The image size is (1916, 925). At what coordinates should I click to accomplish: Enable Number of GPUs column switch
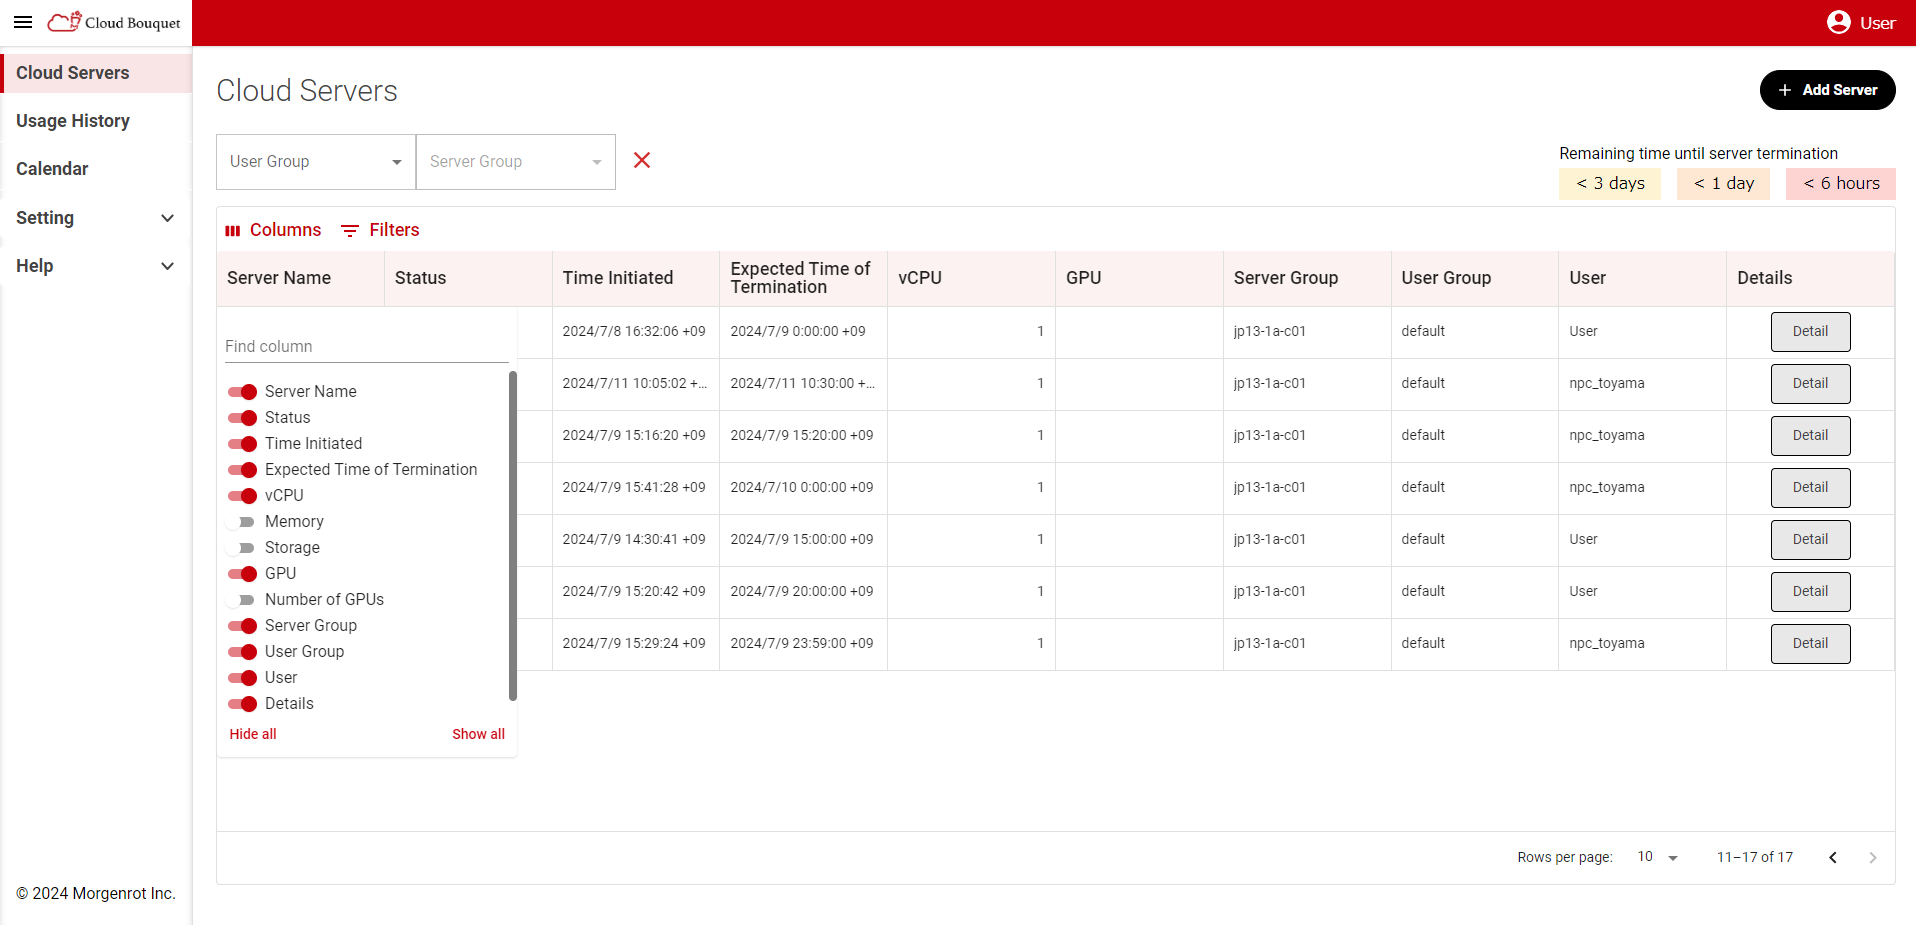(242, 599)
